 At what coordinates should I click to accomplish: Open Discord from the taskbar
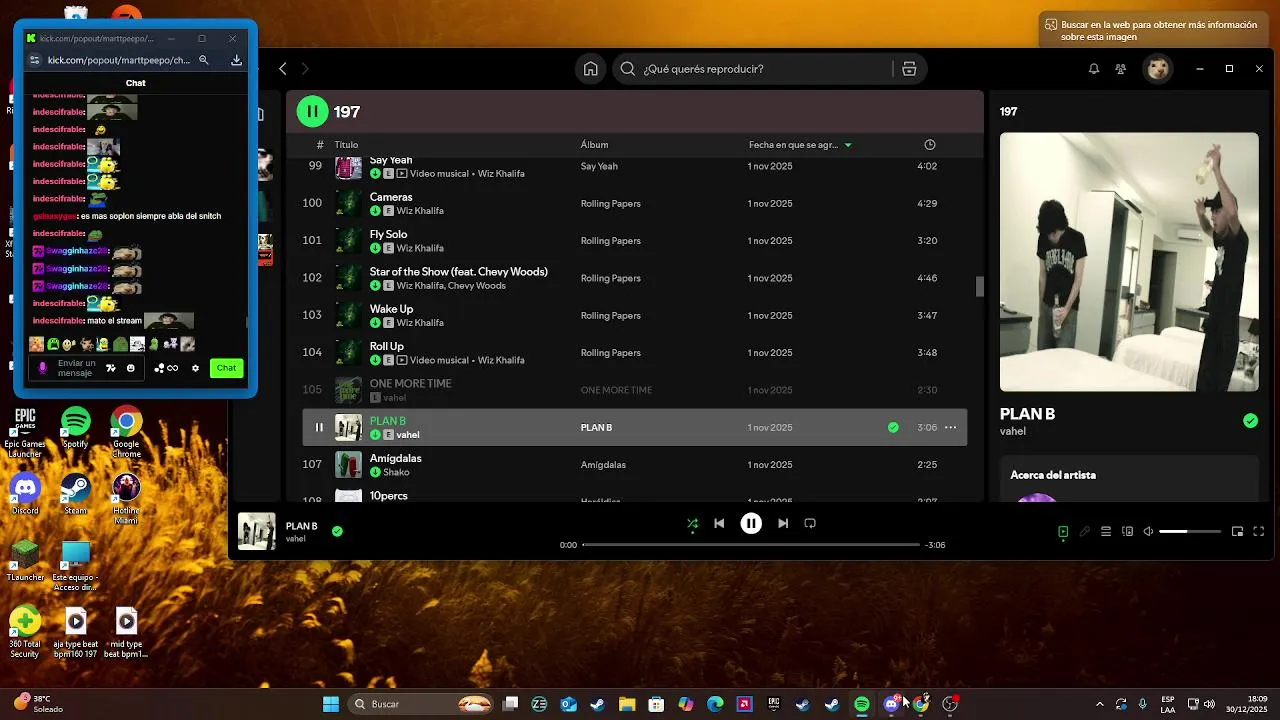pos(891,704)
